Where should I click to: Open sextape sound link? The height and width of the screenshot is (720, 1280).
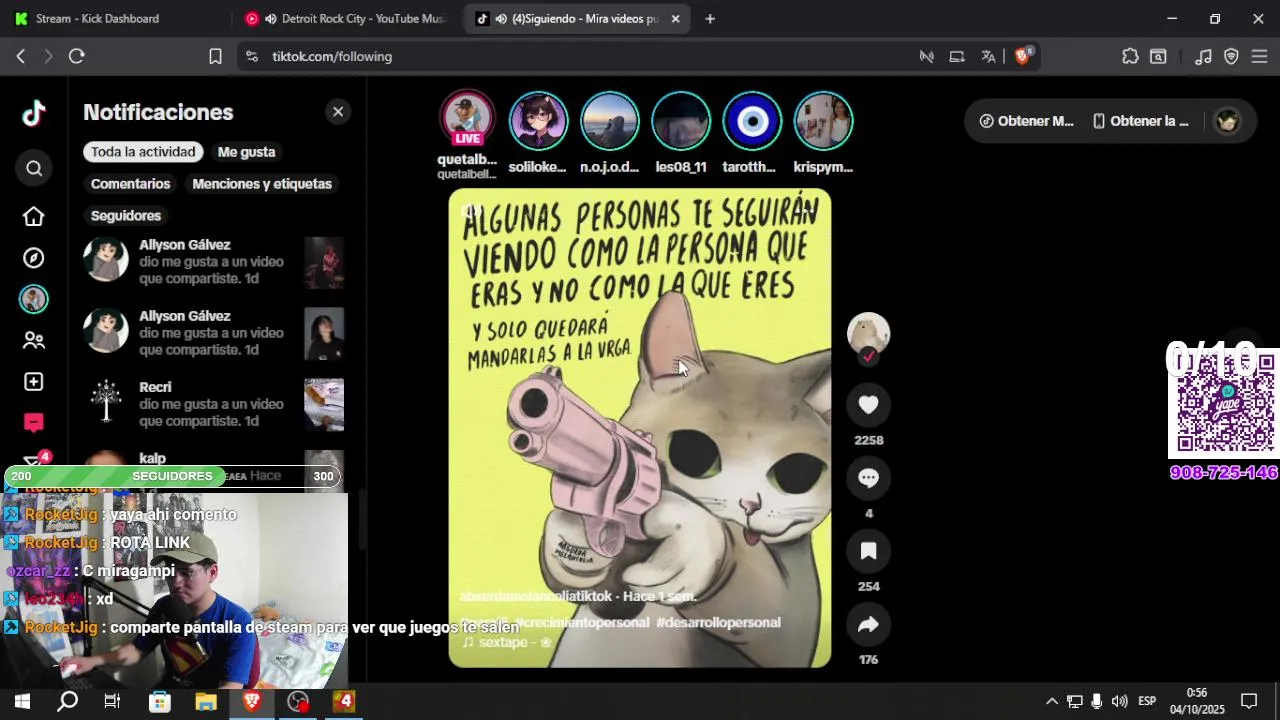[506, 642]
